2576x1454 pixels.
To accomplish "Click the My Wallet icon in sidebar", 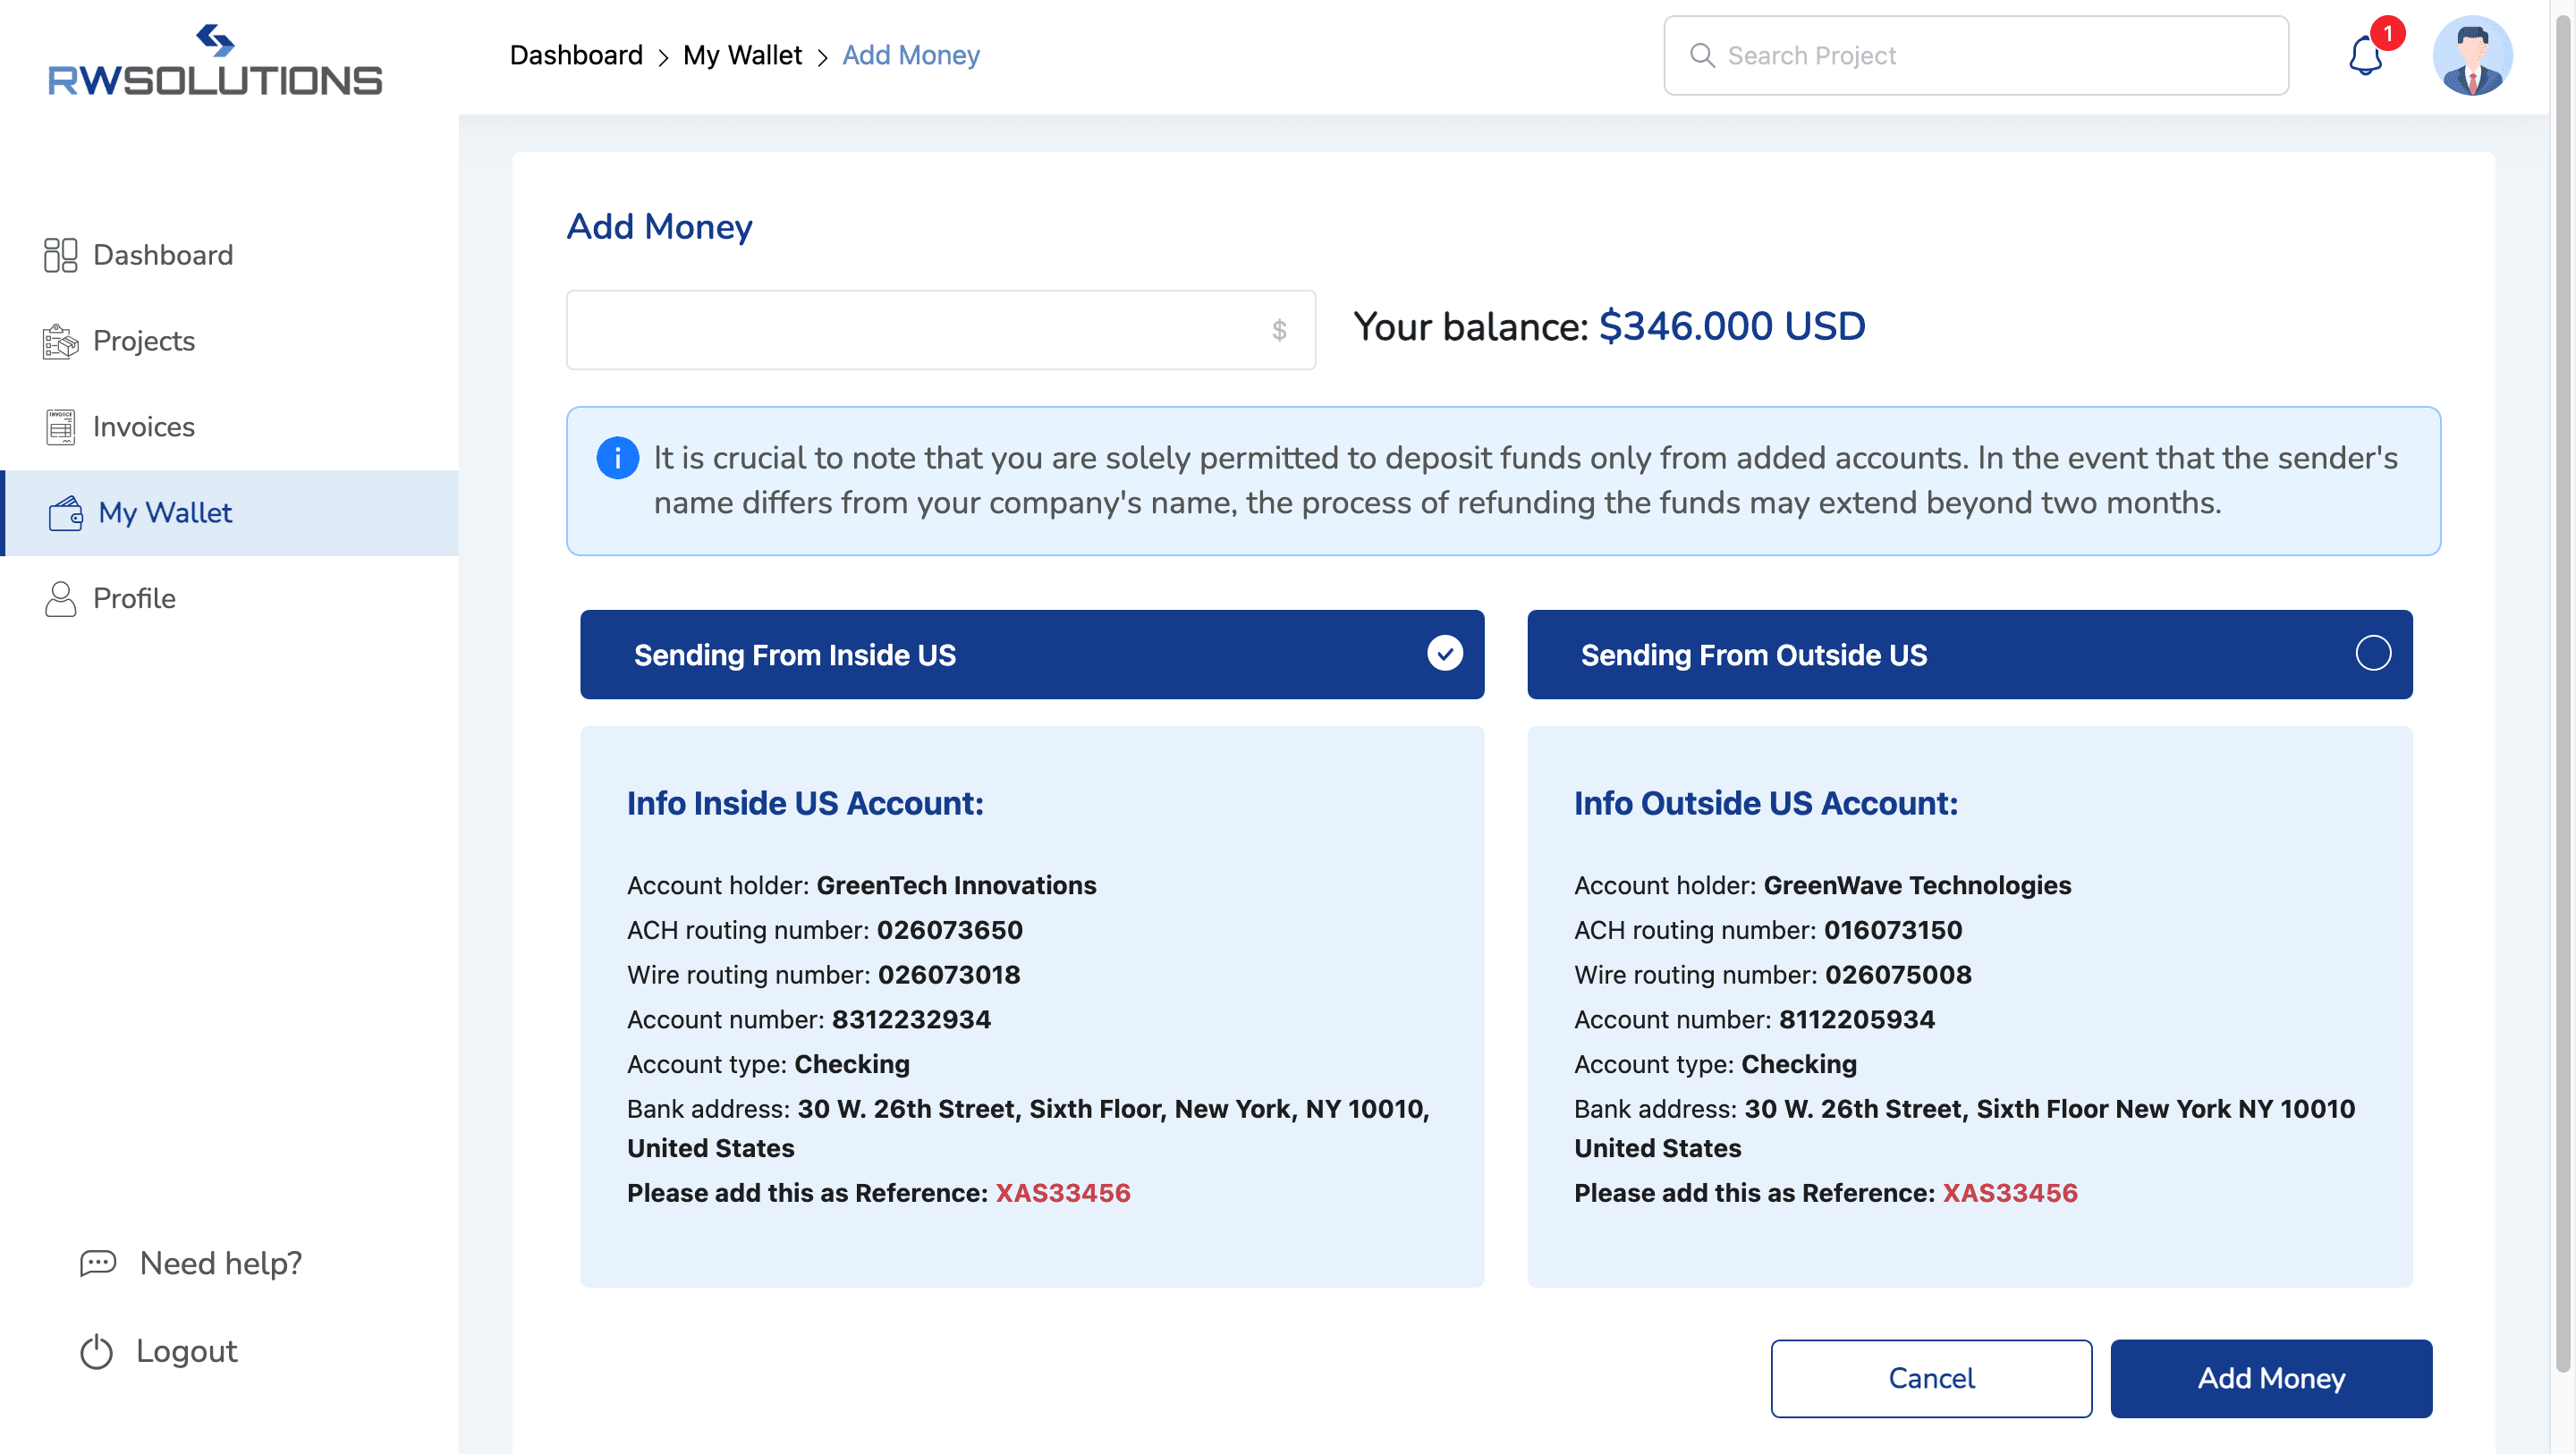I will tap(66, 513).
